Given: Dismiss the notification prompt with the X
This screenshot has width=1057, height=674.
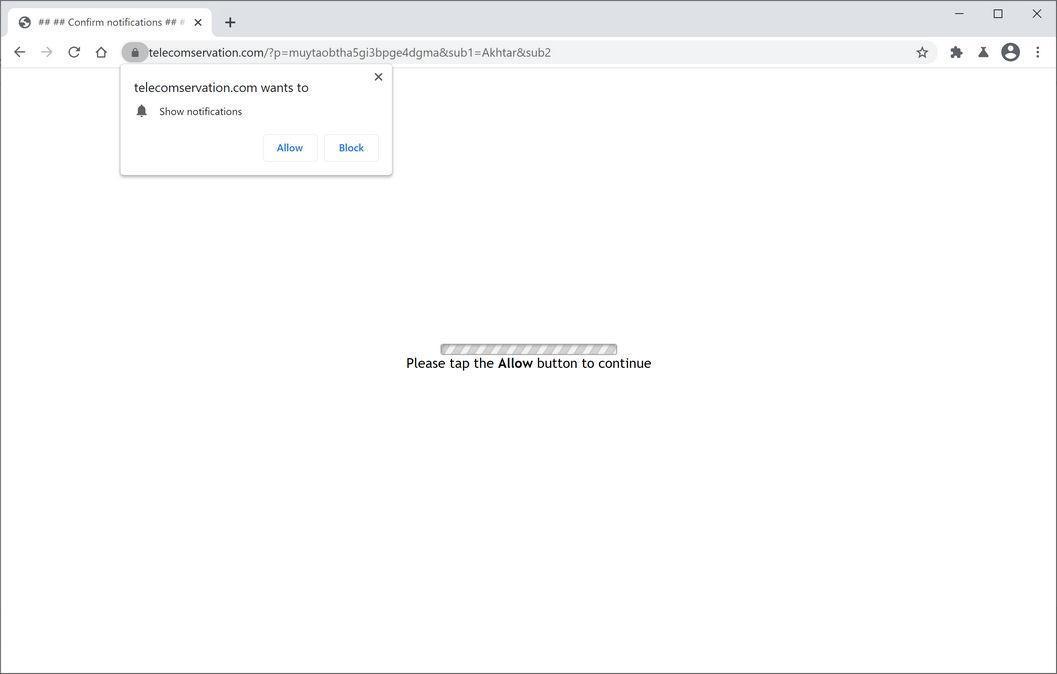Looking at the screenshot, I should pyautogui.click(x=378, y=76).
